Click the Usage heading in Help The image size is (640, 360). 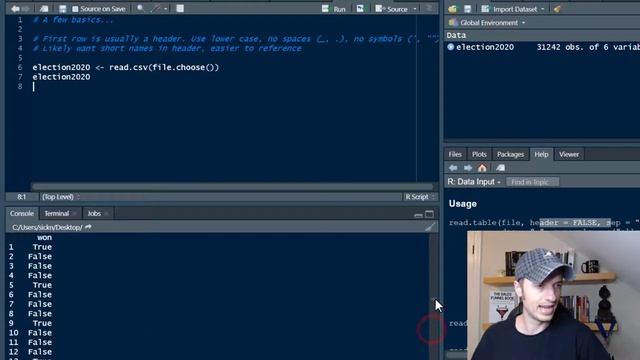click(462, 204)
